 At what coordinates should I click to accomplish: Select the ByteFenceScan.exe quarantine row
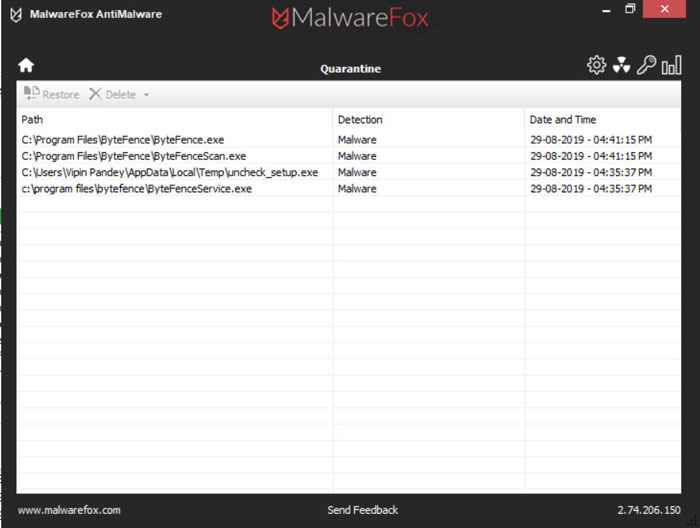tap(133, 156)
